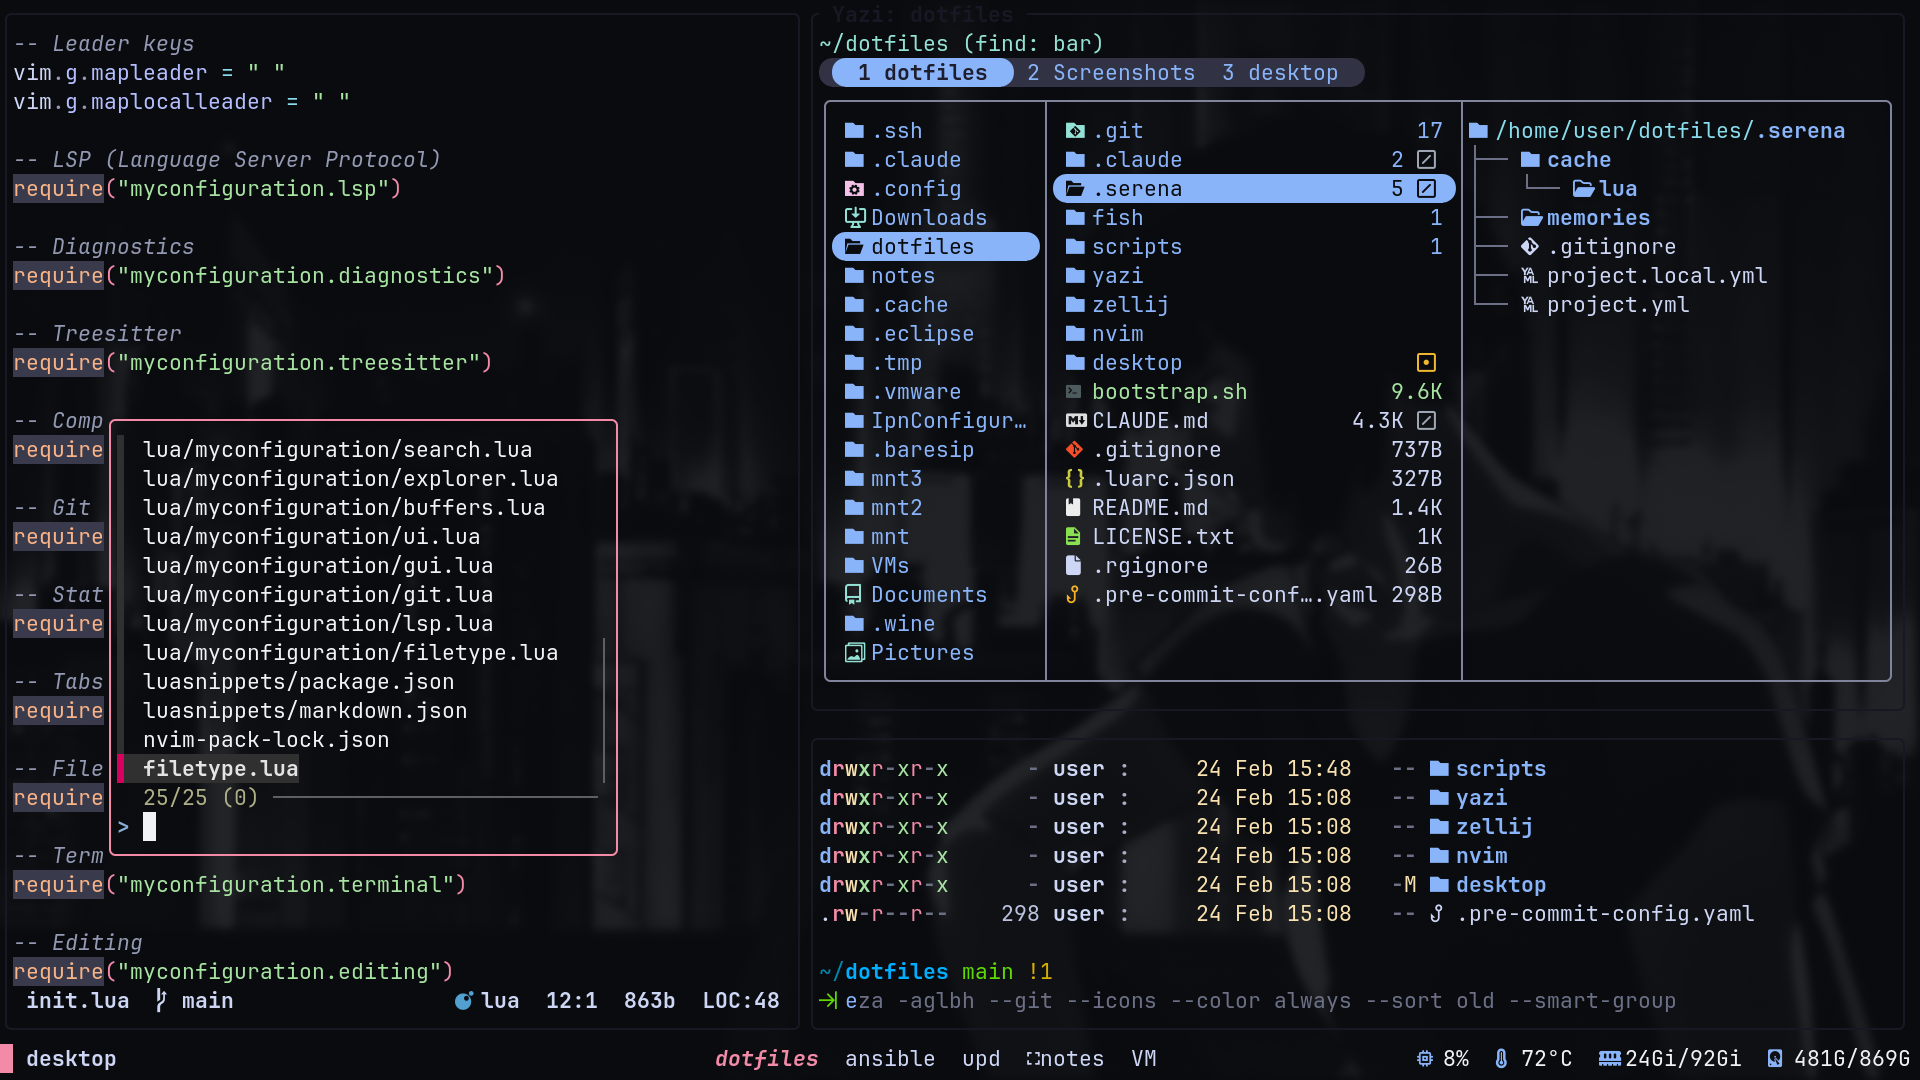This screenshot has height=1080, width=1920.
Task: Expand the memories folder in preview
Action: tap(1585, 218)
